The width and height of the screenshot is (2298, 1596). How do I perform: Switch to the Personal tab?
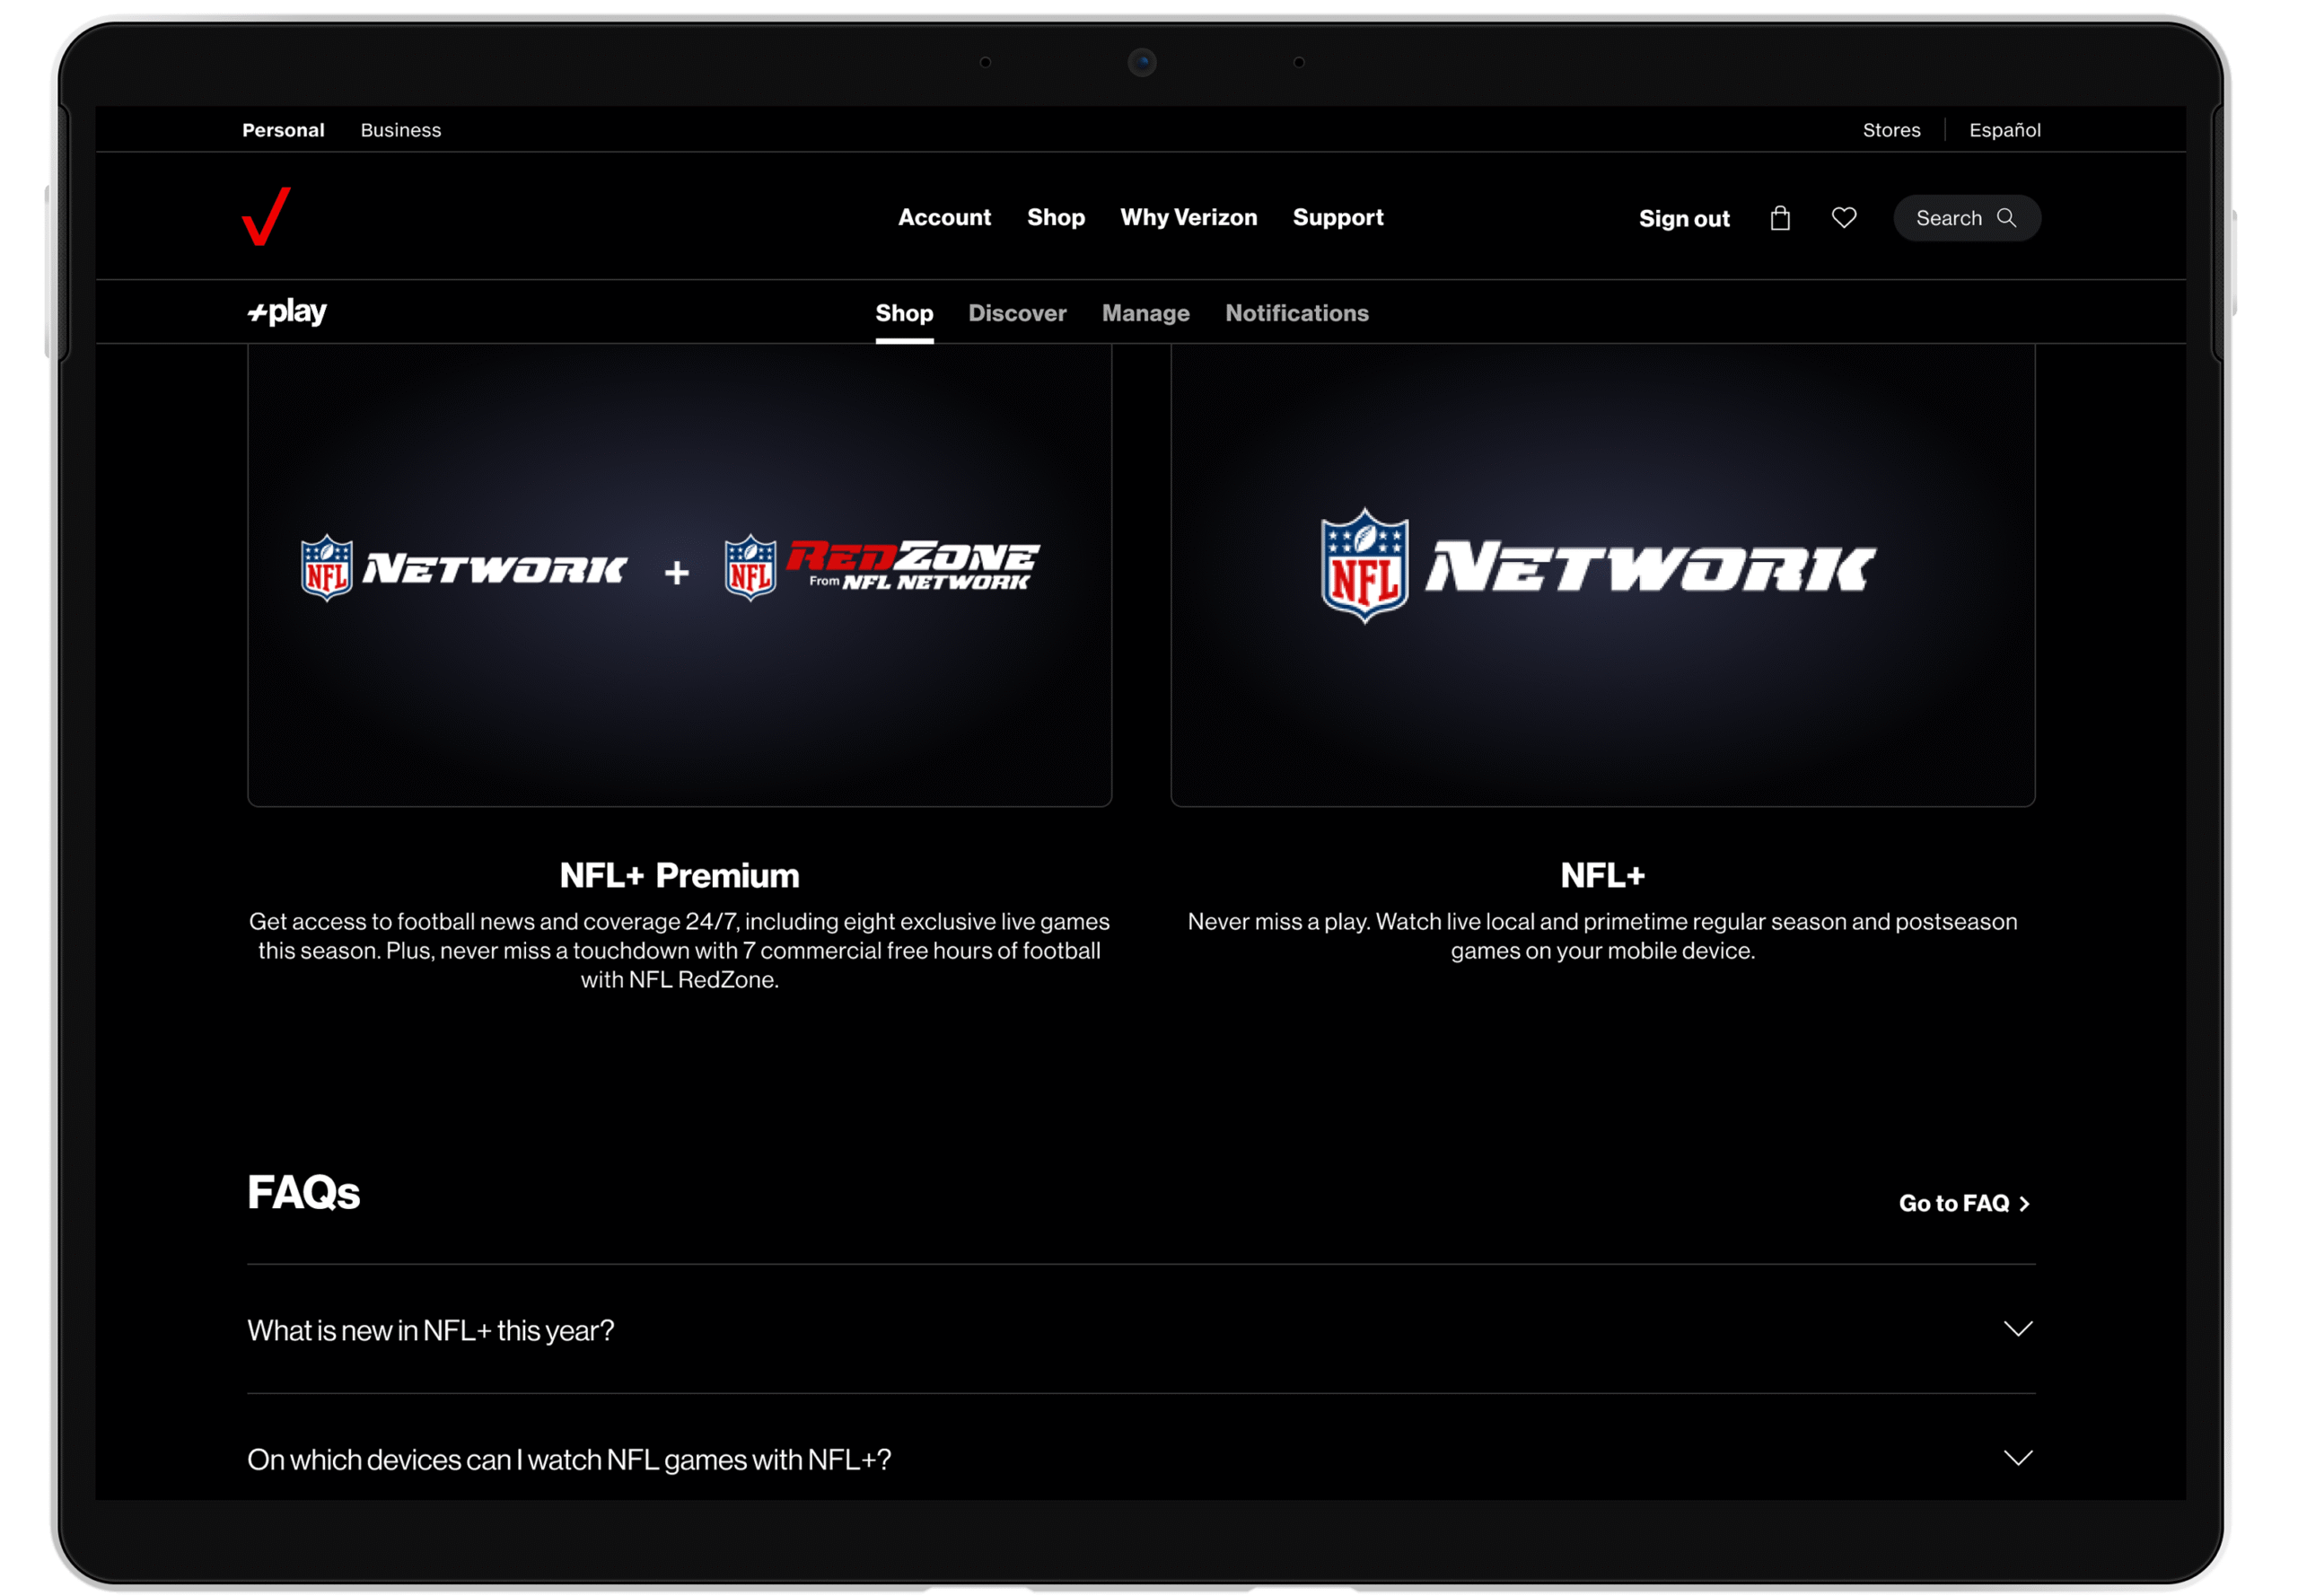(x=283, y=130)
